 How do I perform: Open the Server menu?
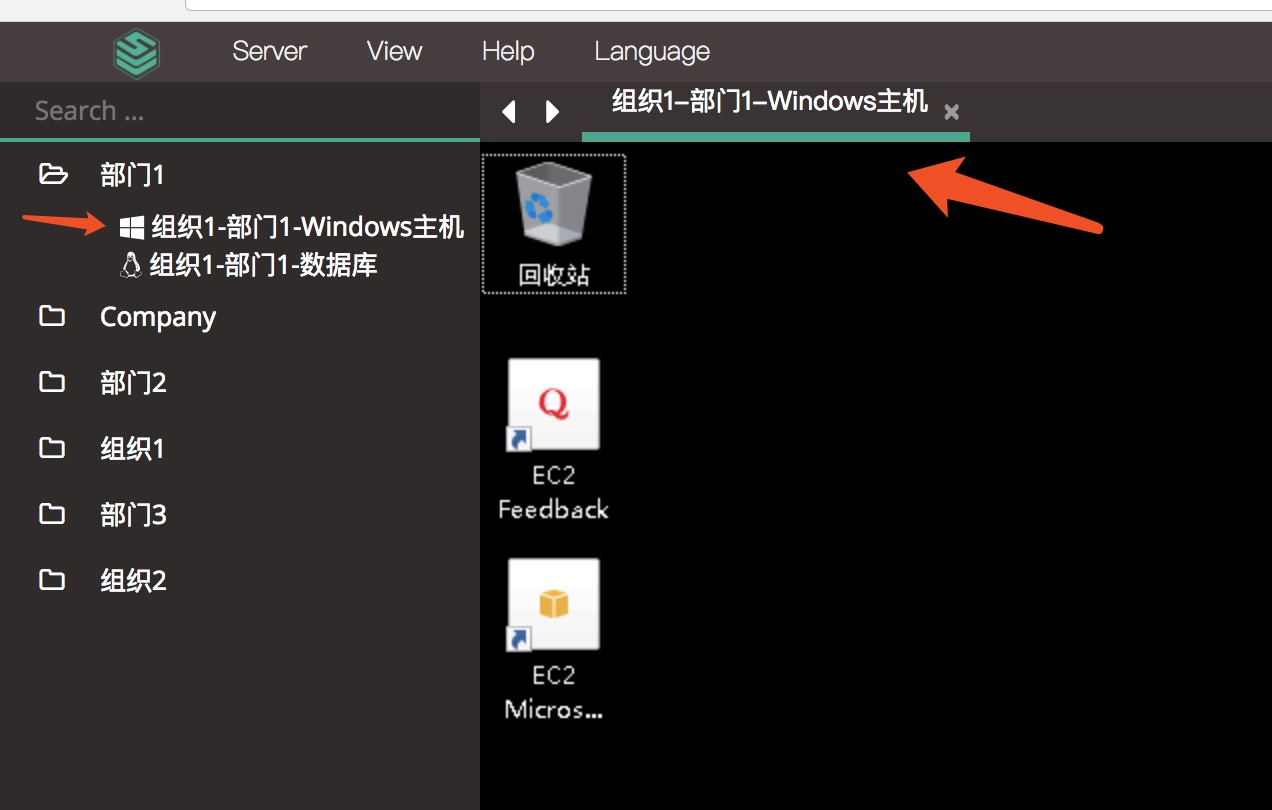coord(269,51)
